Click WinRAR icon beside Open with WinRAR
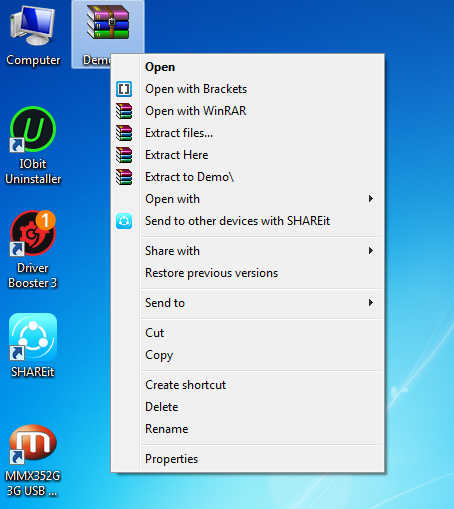454x509 pixels. (x=124, y=111)
